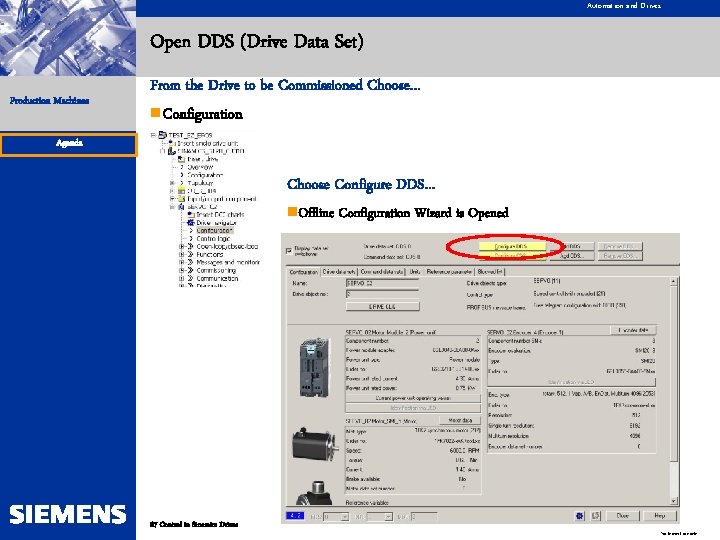
Task: Select Configuration under the servo drive tree
Action: coord(214,231)
